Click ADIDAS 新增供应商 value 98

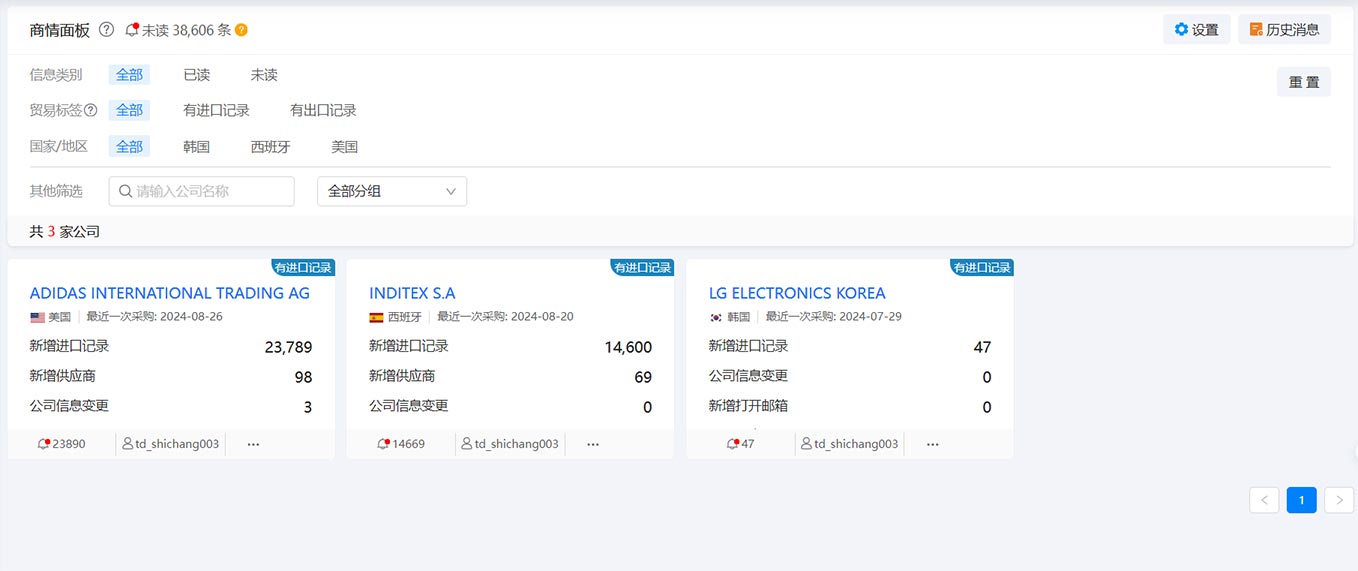pyautogui.click(x=303, y=377)
